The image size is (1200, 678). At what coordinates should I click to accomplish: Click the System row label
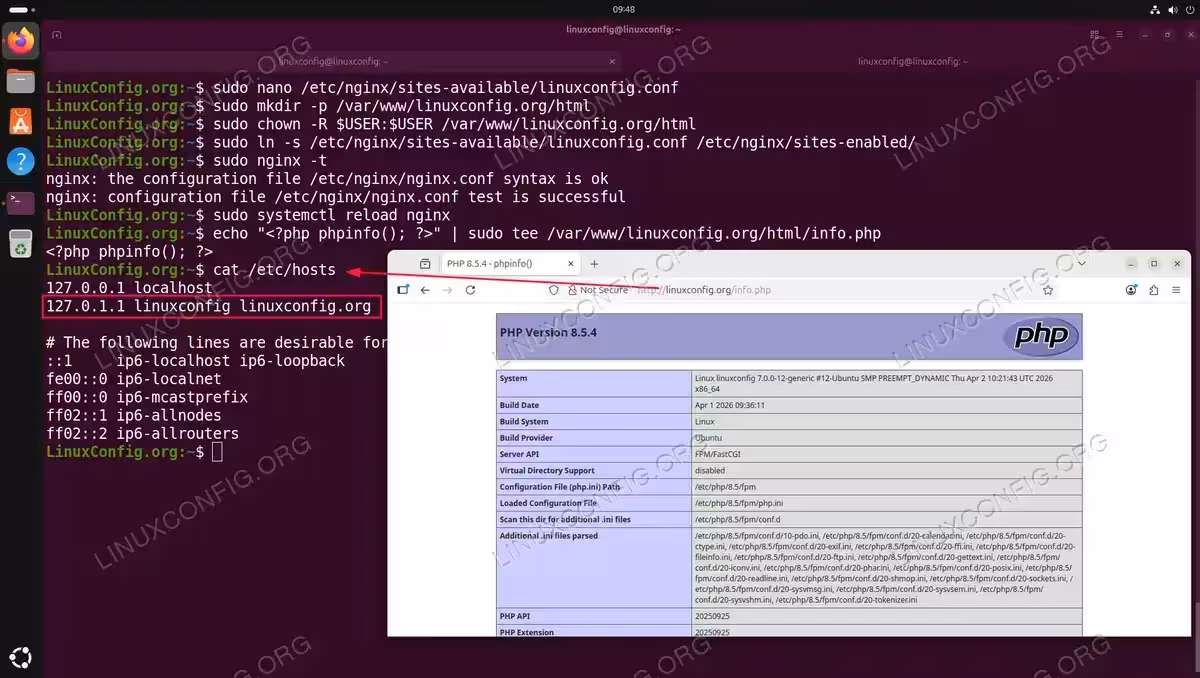coord(514,378)
